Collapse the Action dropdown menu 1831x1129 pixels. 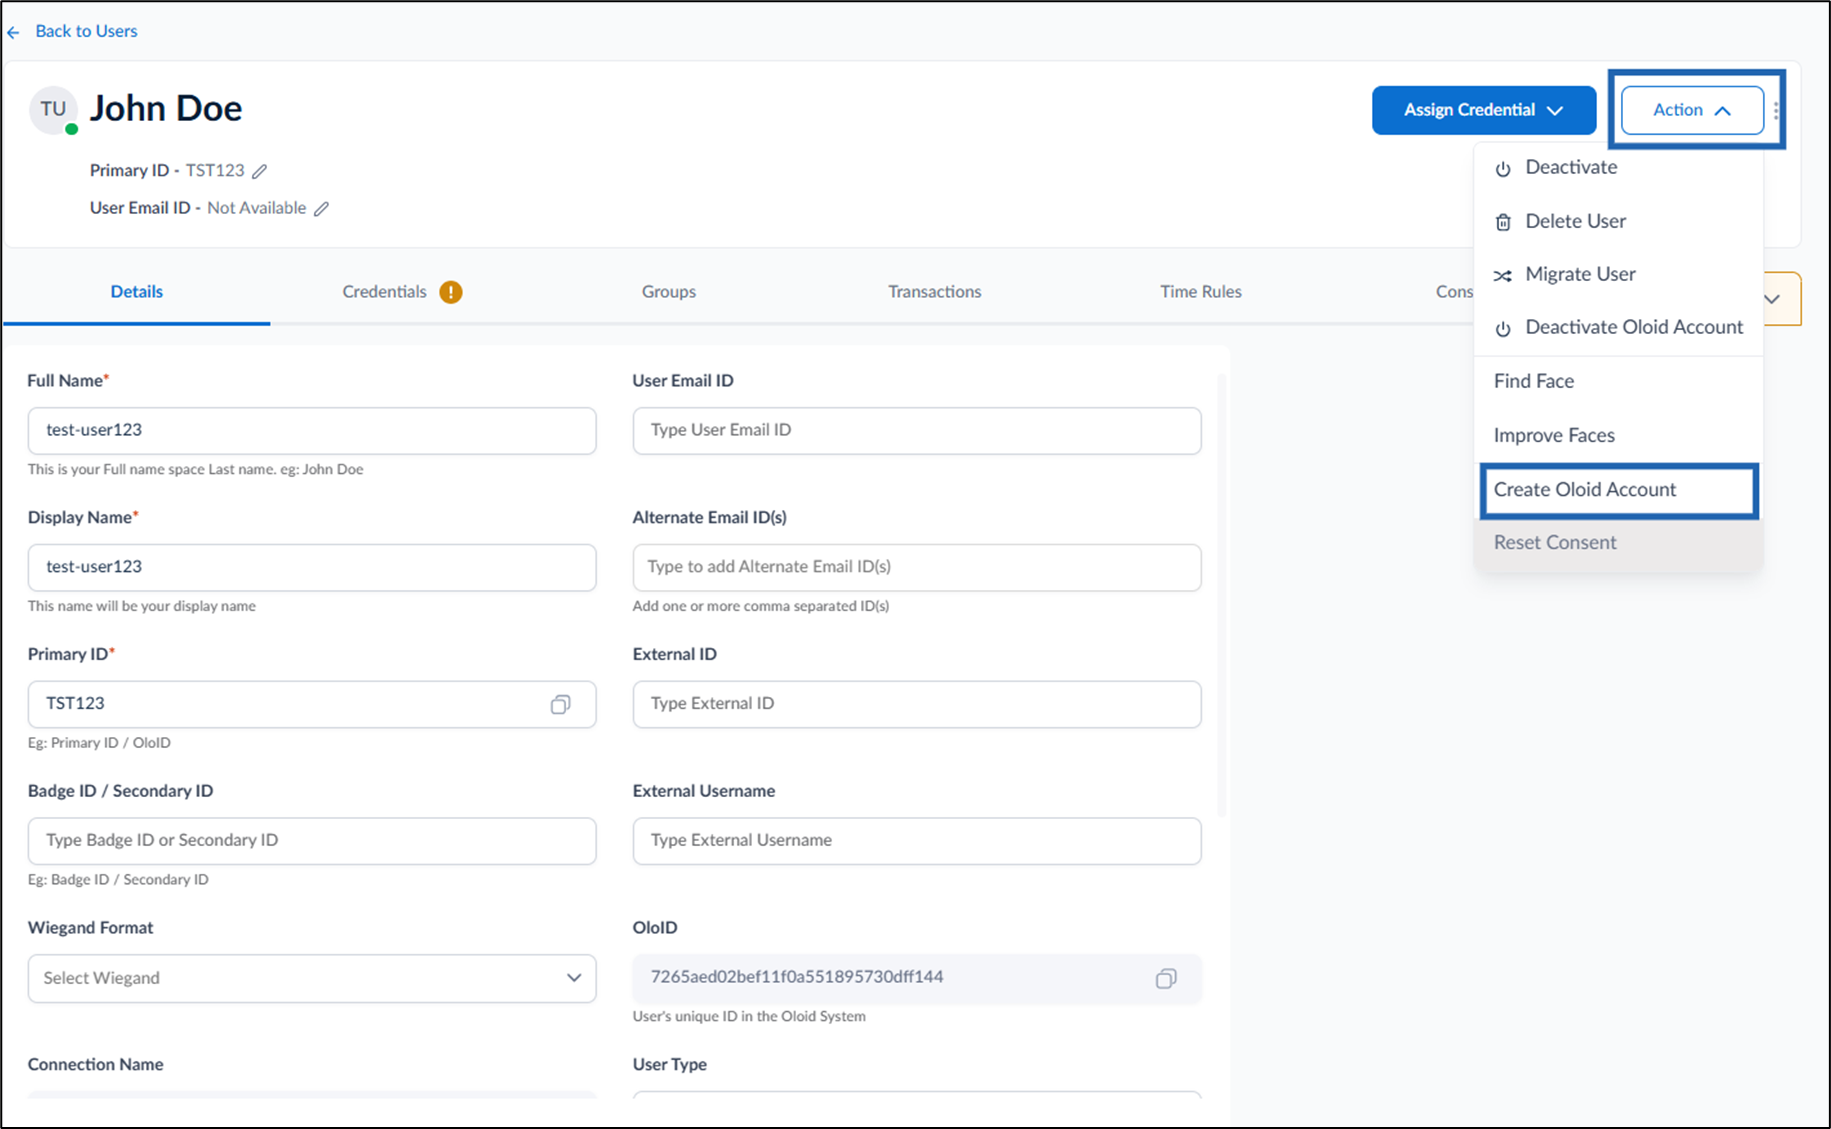pos(1692,110)
